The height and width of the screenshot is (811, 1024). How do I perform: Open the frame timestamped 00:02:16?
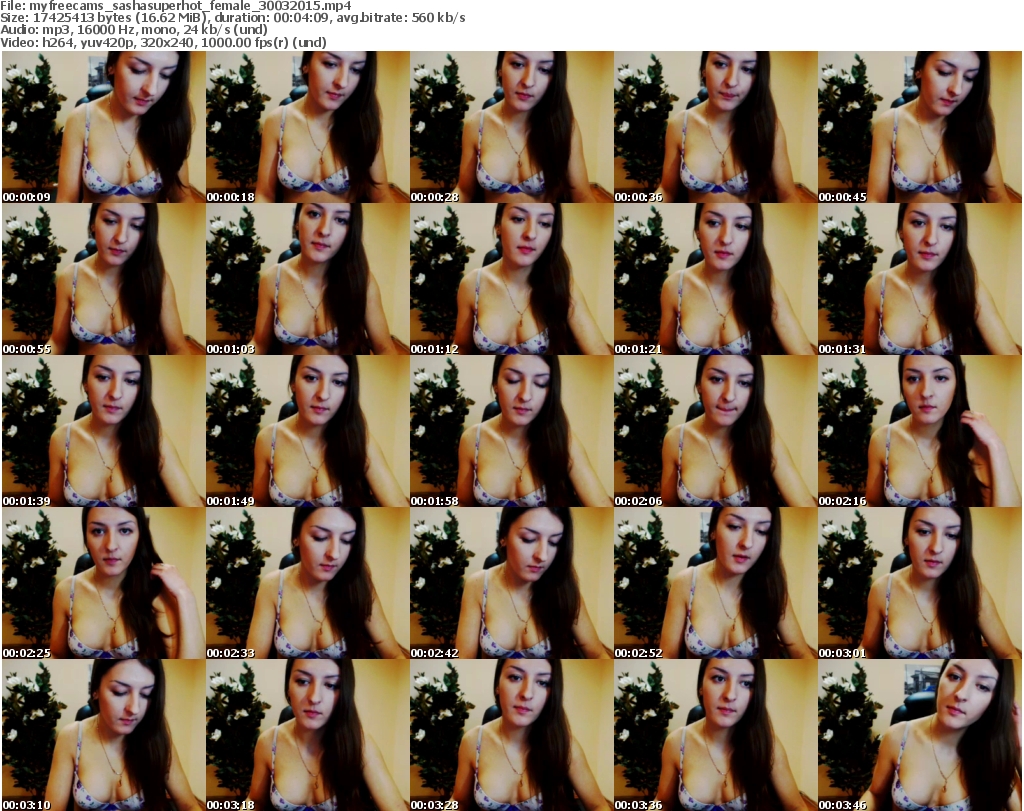point(920,432)
